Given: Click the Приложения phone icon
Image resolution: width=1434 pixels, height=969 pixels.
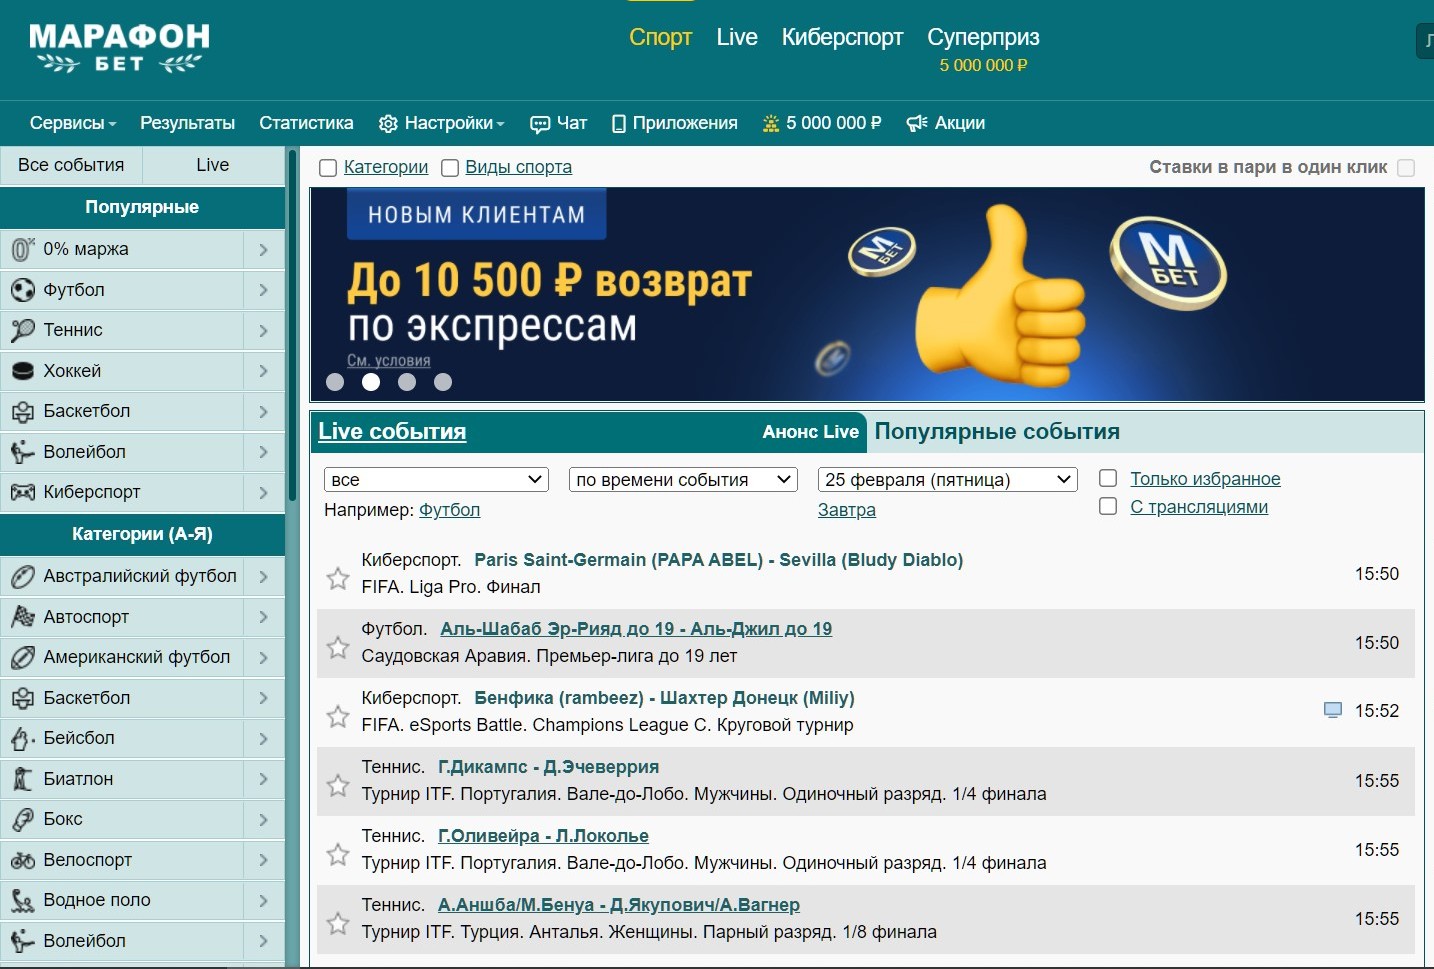Looking at the screenshot, I should [619, 124].
